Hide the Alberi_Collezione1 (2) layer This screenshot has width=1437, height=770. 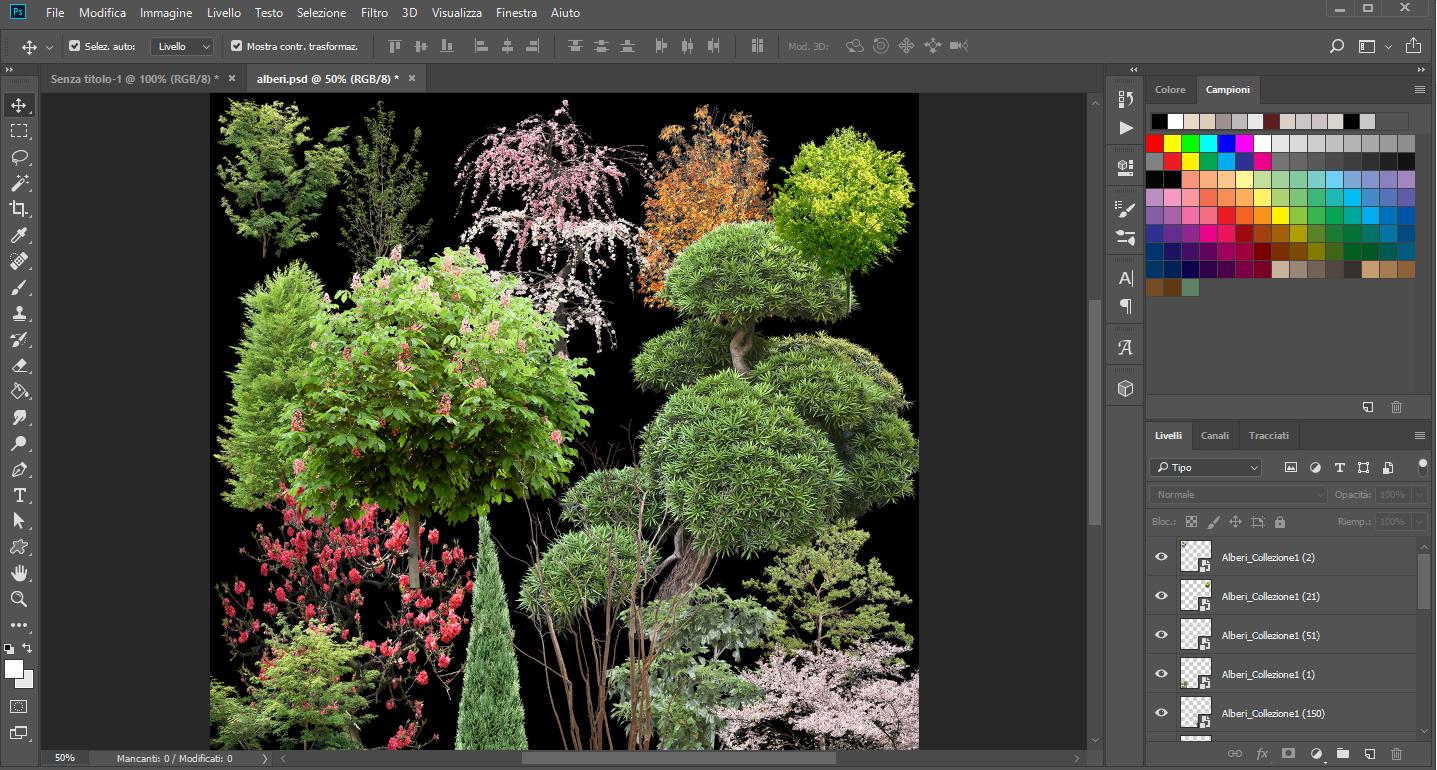tap(1161, 557)
